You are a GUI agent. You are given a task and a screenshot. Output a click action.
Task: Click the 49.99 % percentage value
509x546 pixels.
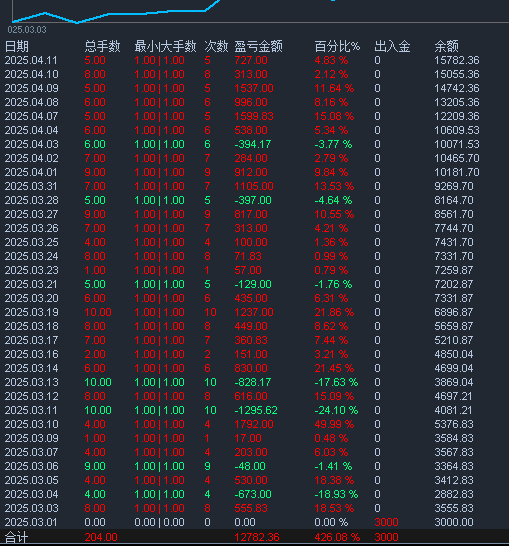click(x=334, y=424)
